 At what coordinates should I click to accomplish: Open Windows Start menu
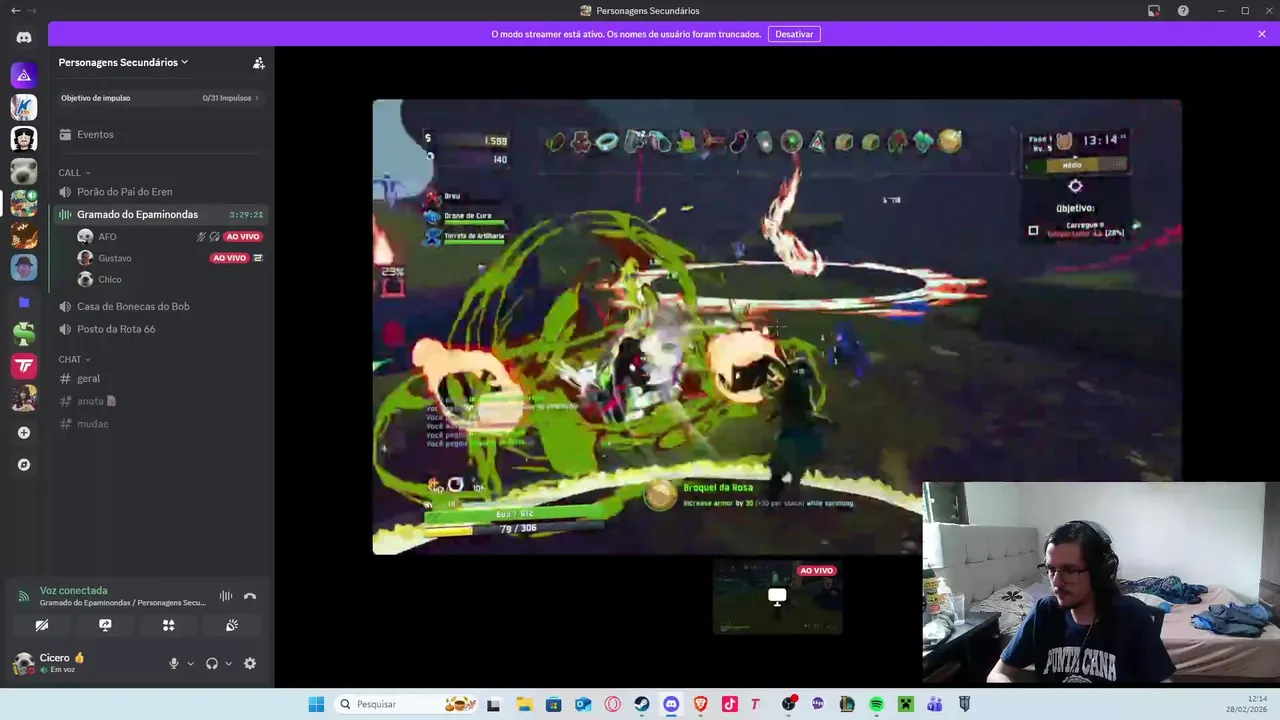coord(316,704)
